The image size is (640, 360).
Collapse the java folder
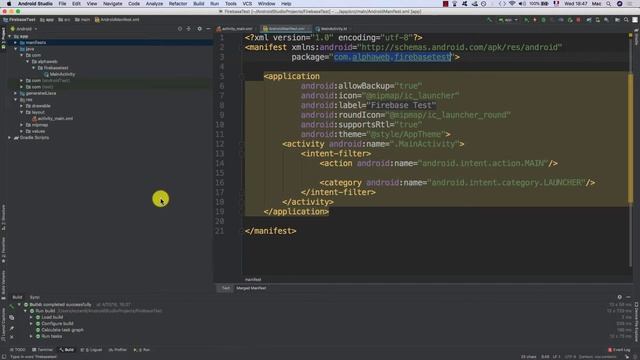pos(16,49)
